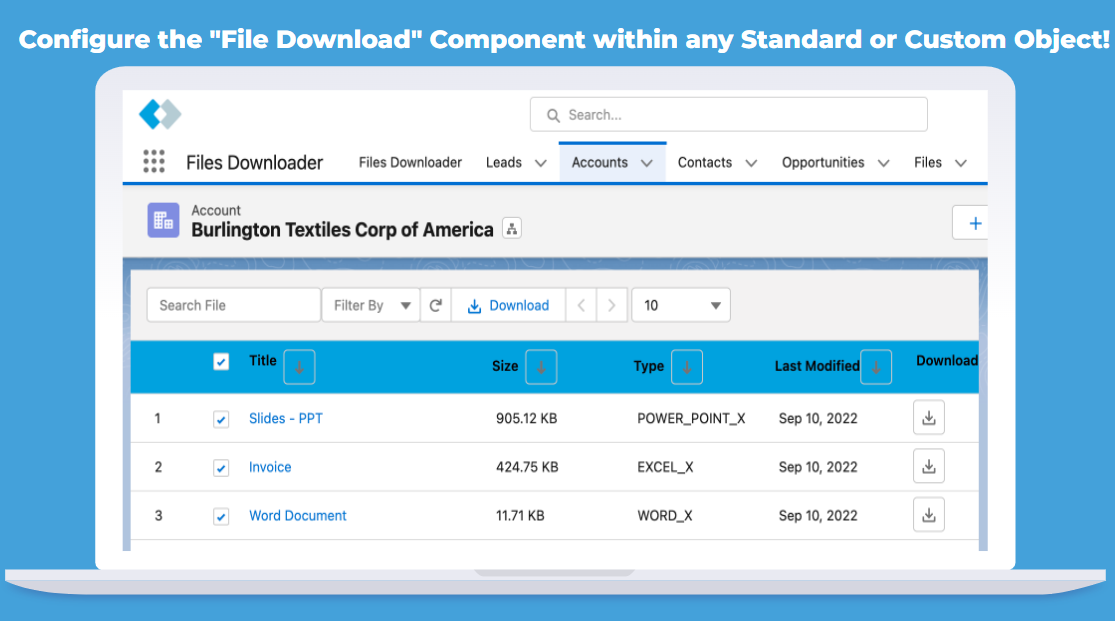Expand the Leads tab chevron menu
The image size is (1115, 621).
[x=540, y=163]
